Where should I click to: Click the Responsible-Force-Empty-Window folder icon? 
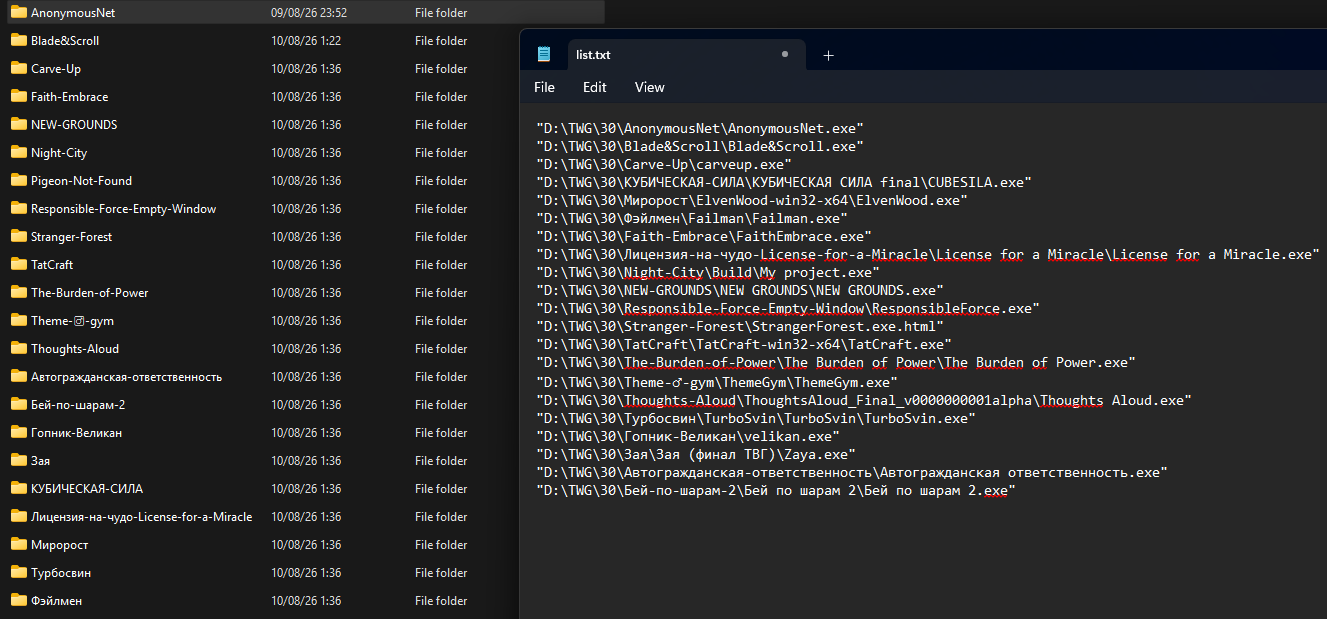coord(18,209)
